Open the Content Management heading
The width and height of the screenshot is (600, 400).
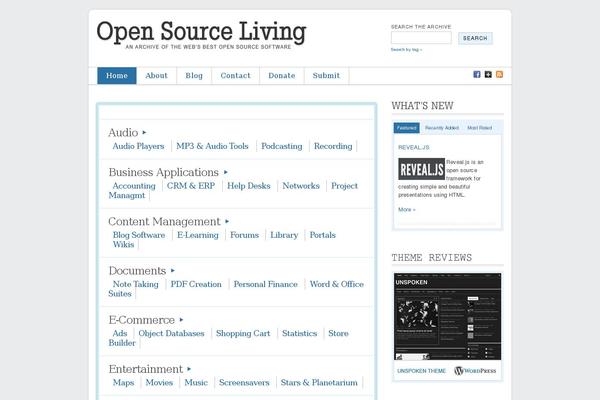164,221
